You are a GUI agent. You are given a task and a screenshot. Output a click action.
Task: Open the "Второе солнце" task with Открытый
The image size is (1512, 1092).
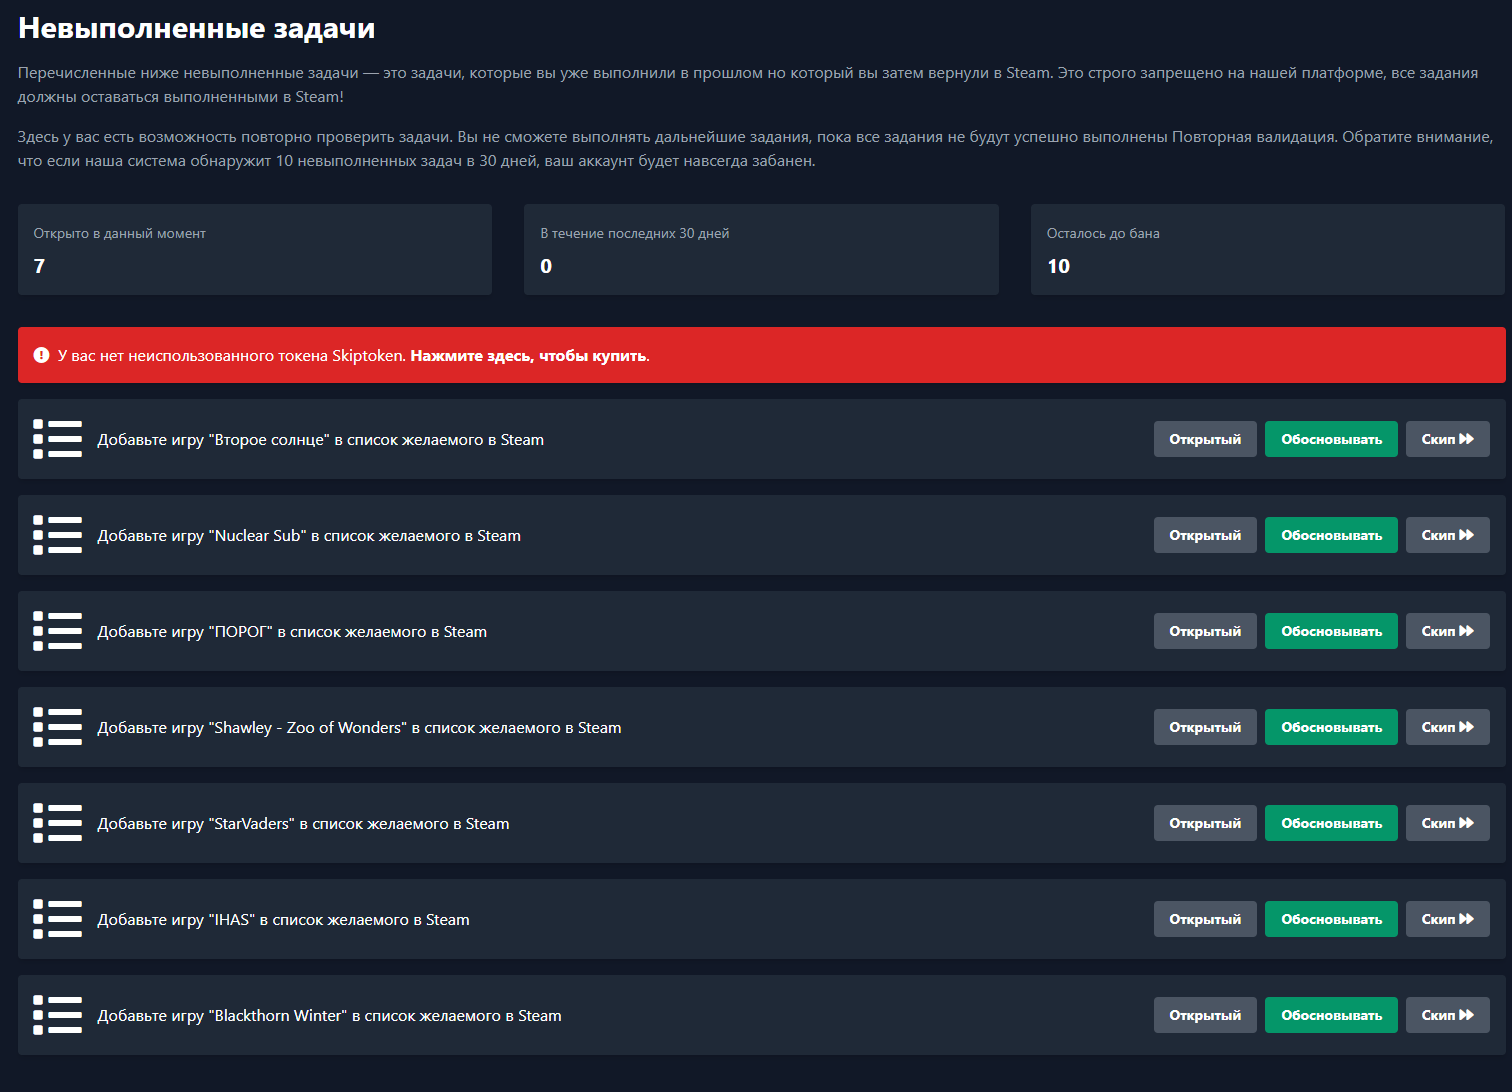coord(1205,439)
